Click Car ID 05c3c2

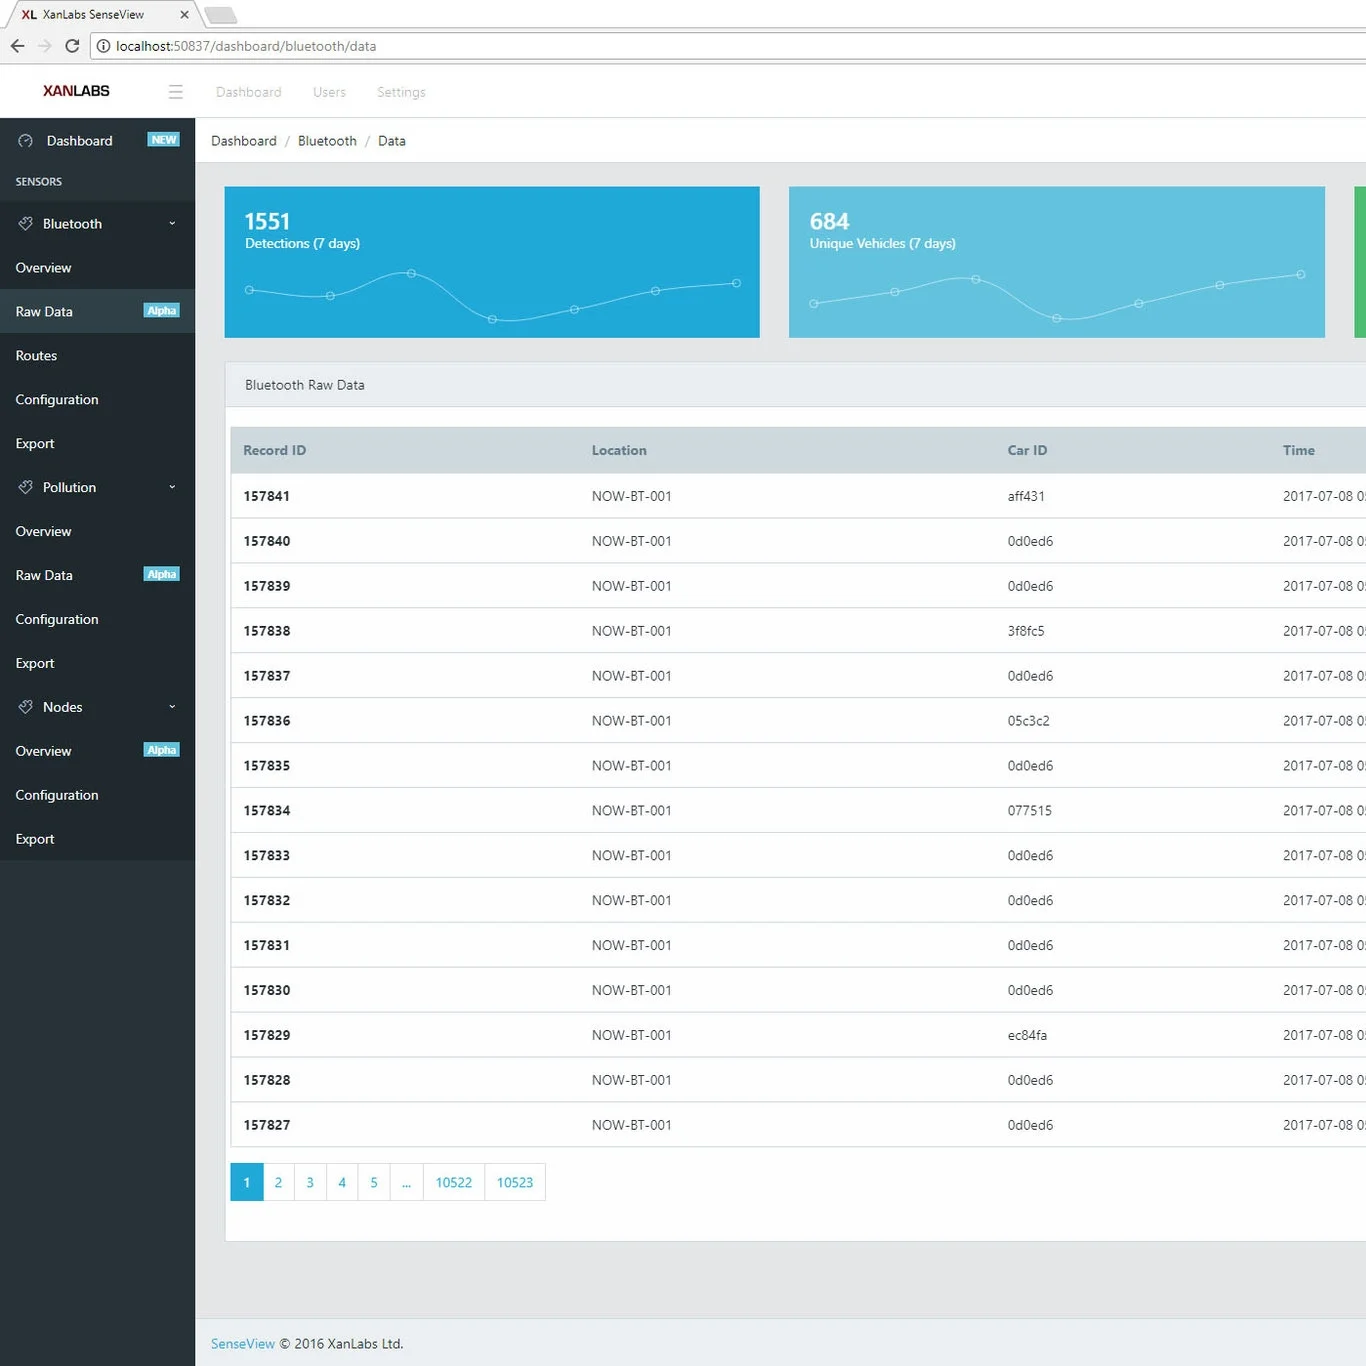coord(1028,721)
